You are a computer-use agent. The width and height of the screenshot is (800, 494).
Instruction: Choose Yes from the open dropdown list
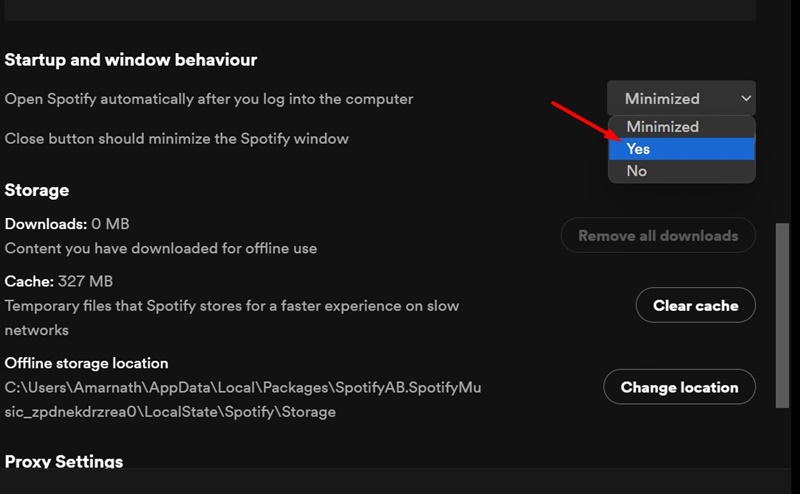click(x=681, y=149)
